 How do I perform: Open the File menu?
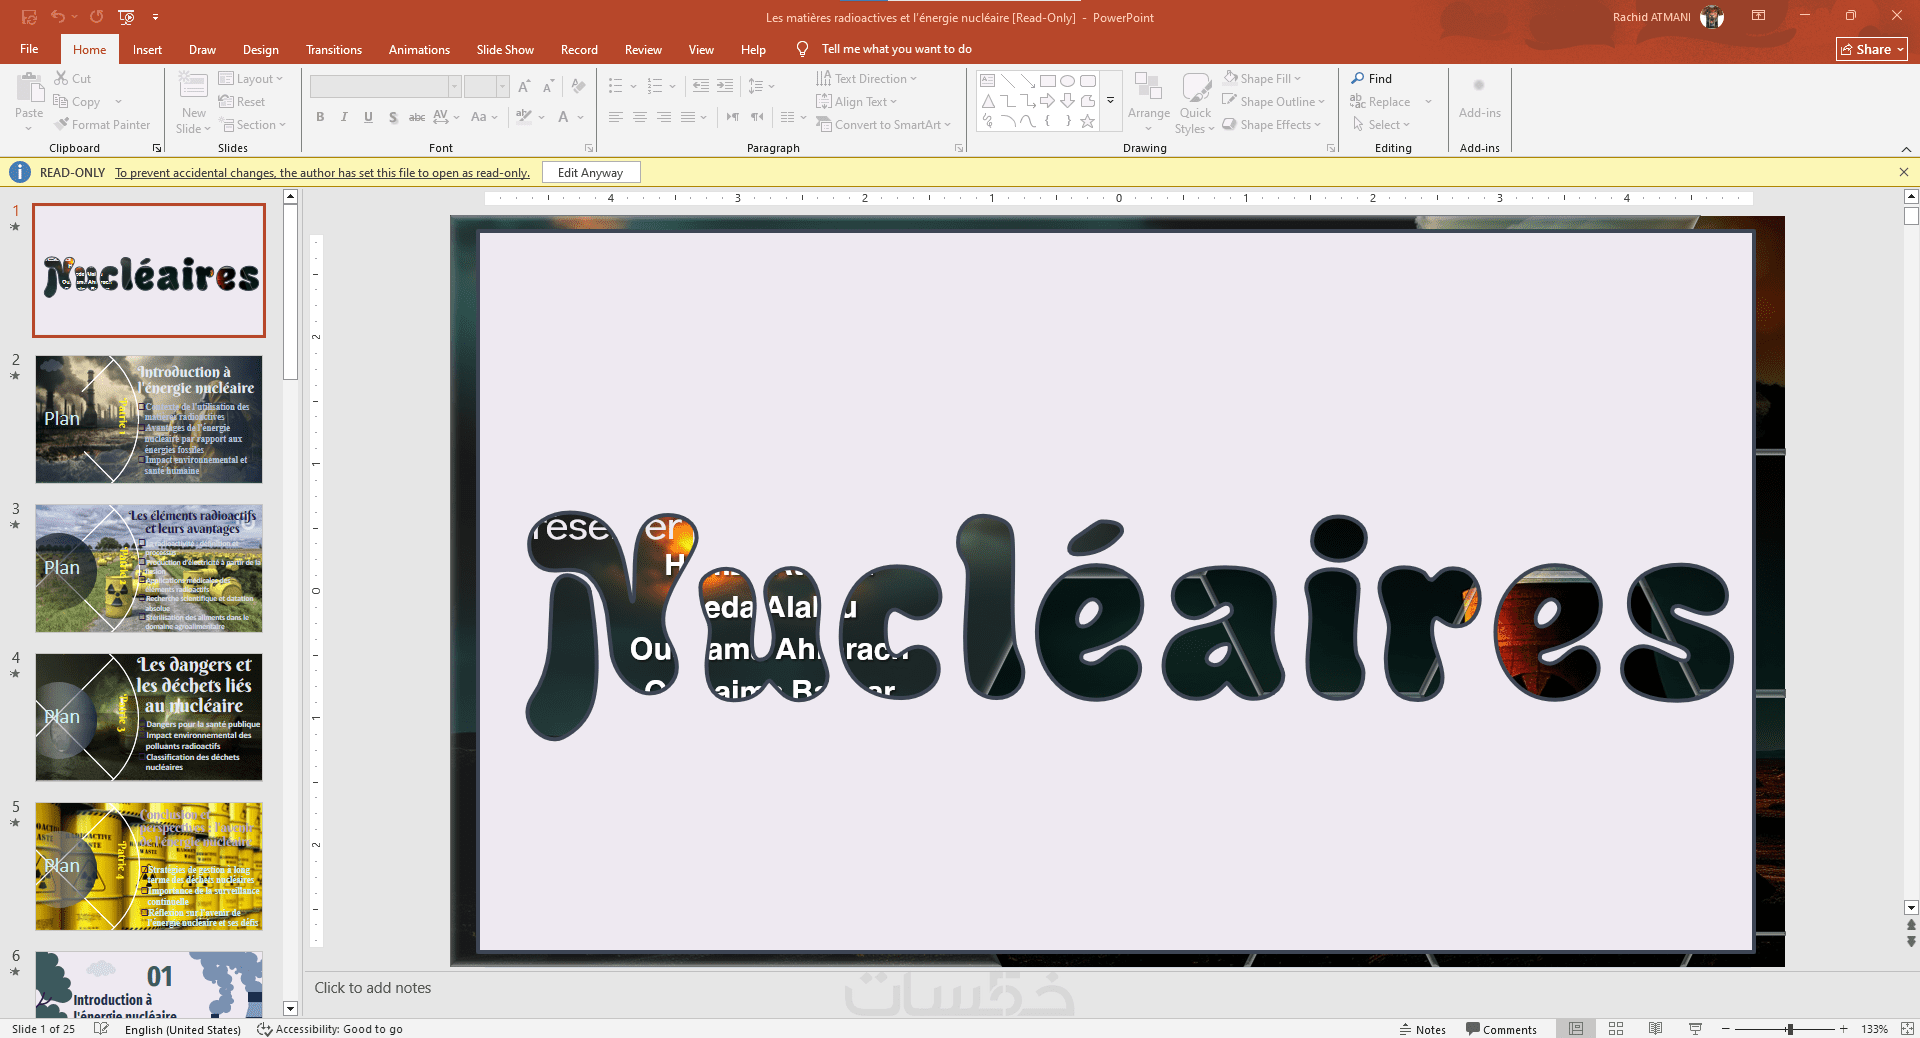[29, 49]
